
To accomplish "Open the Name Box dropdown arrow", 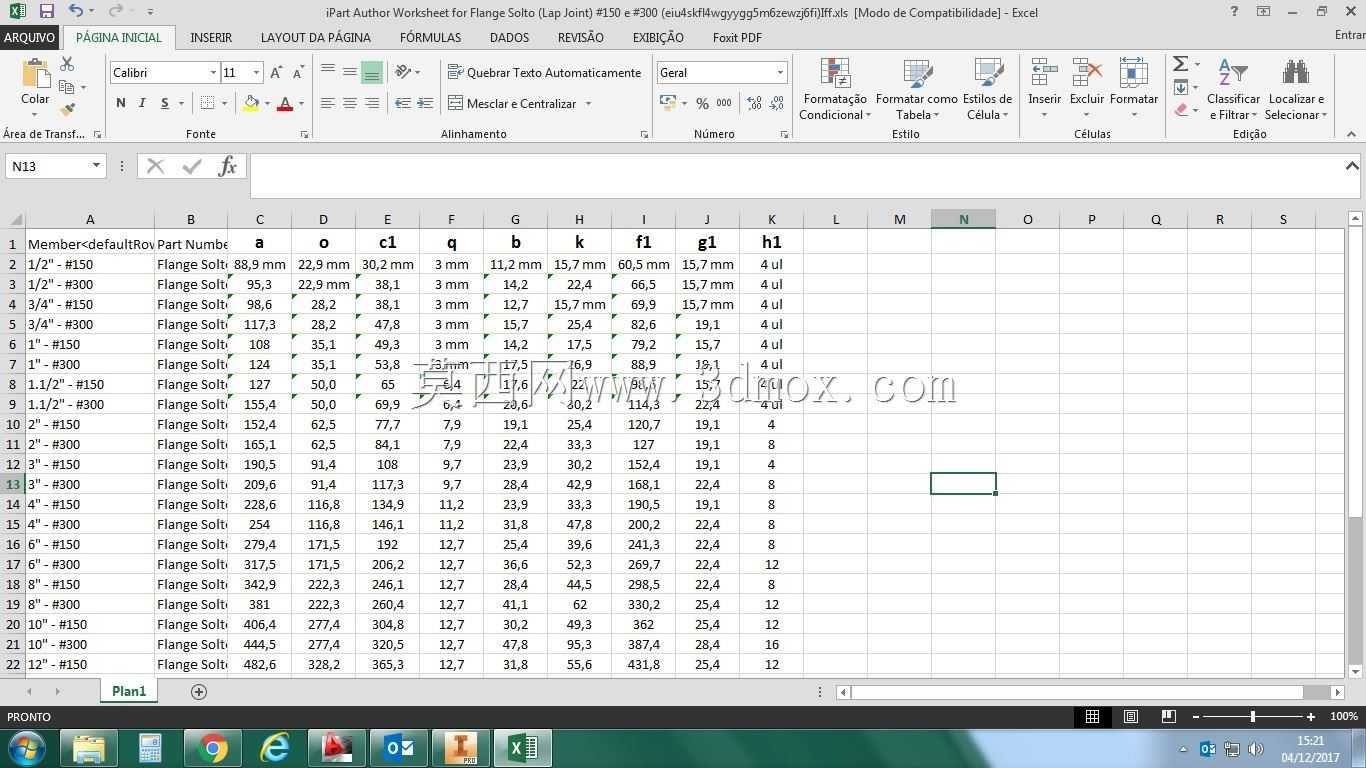I will point(96,166).
